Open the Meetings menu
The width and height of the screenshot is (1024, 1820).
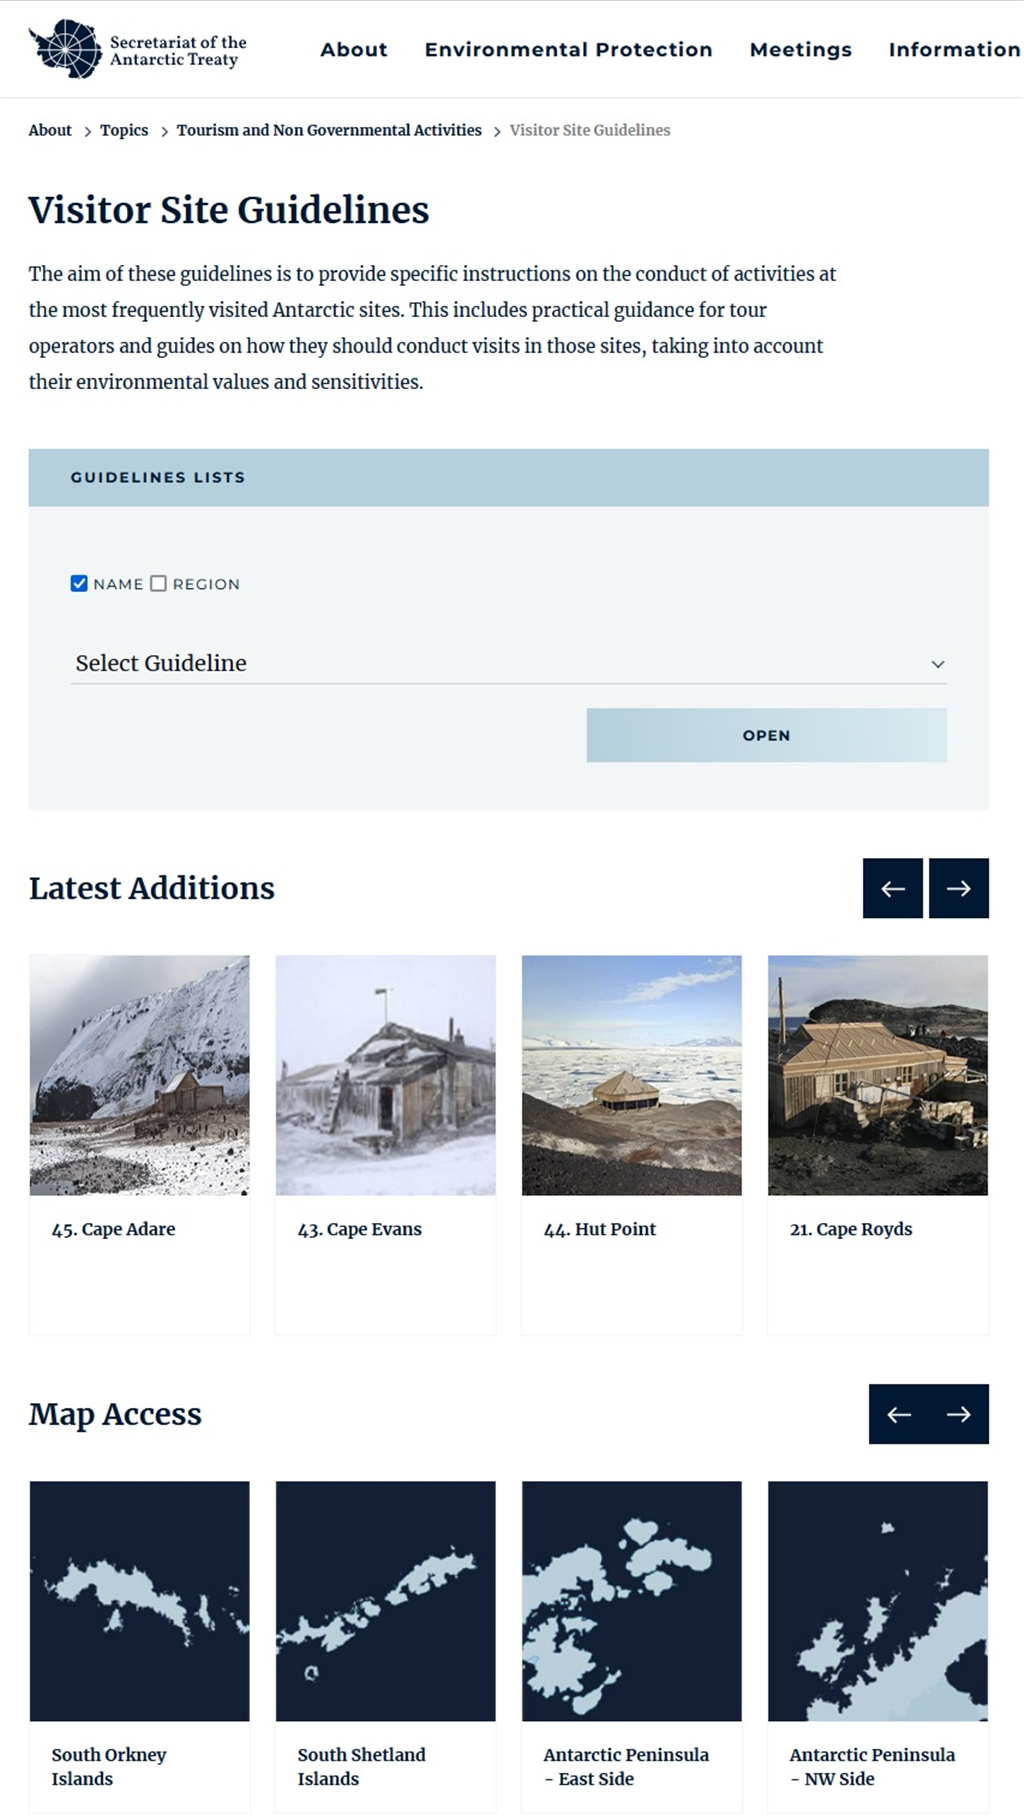coord(800,50)
